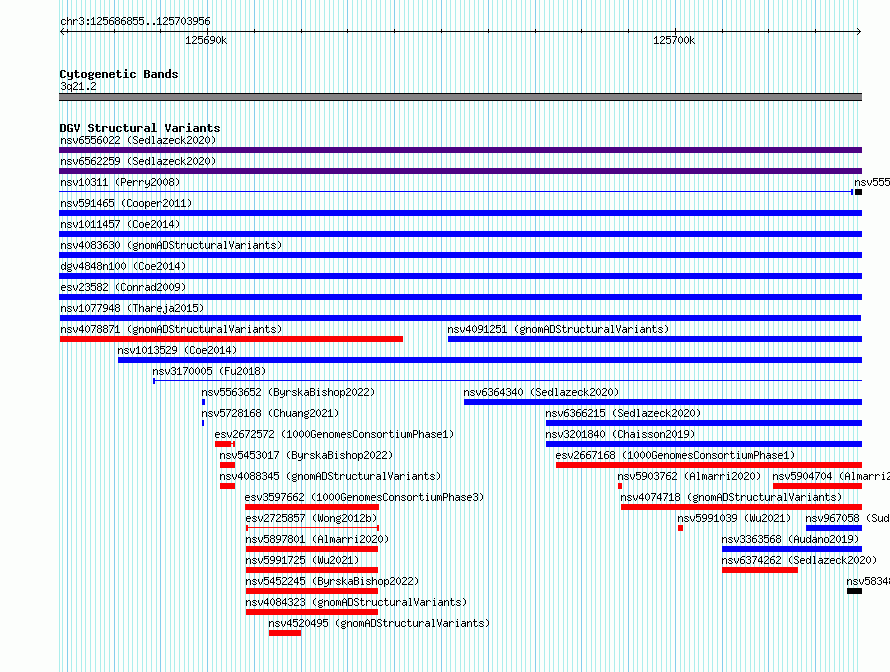Click the nsv3170005 (Fu2018) label
This screenshot has width=890, height=672.
click(x=209, y=371)
